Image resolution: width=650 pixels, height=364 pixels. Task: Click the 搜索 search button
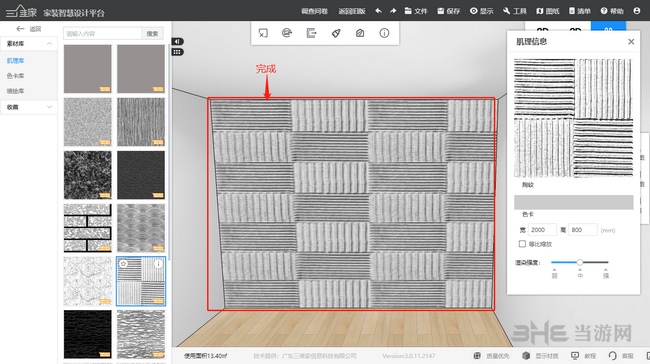pyautogui.click(x=152, y=34)
